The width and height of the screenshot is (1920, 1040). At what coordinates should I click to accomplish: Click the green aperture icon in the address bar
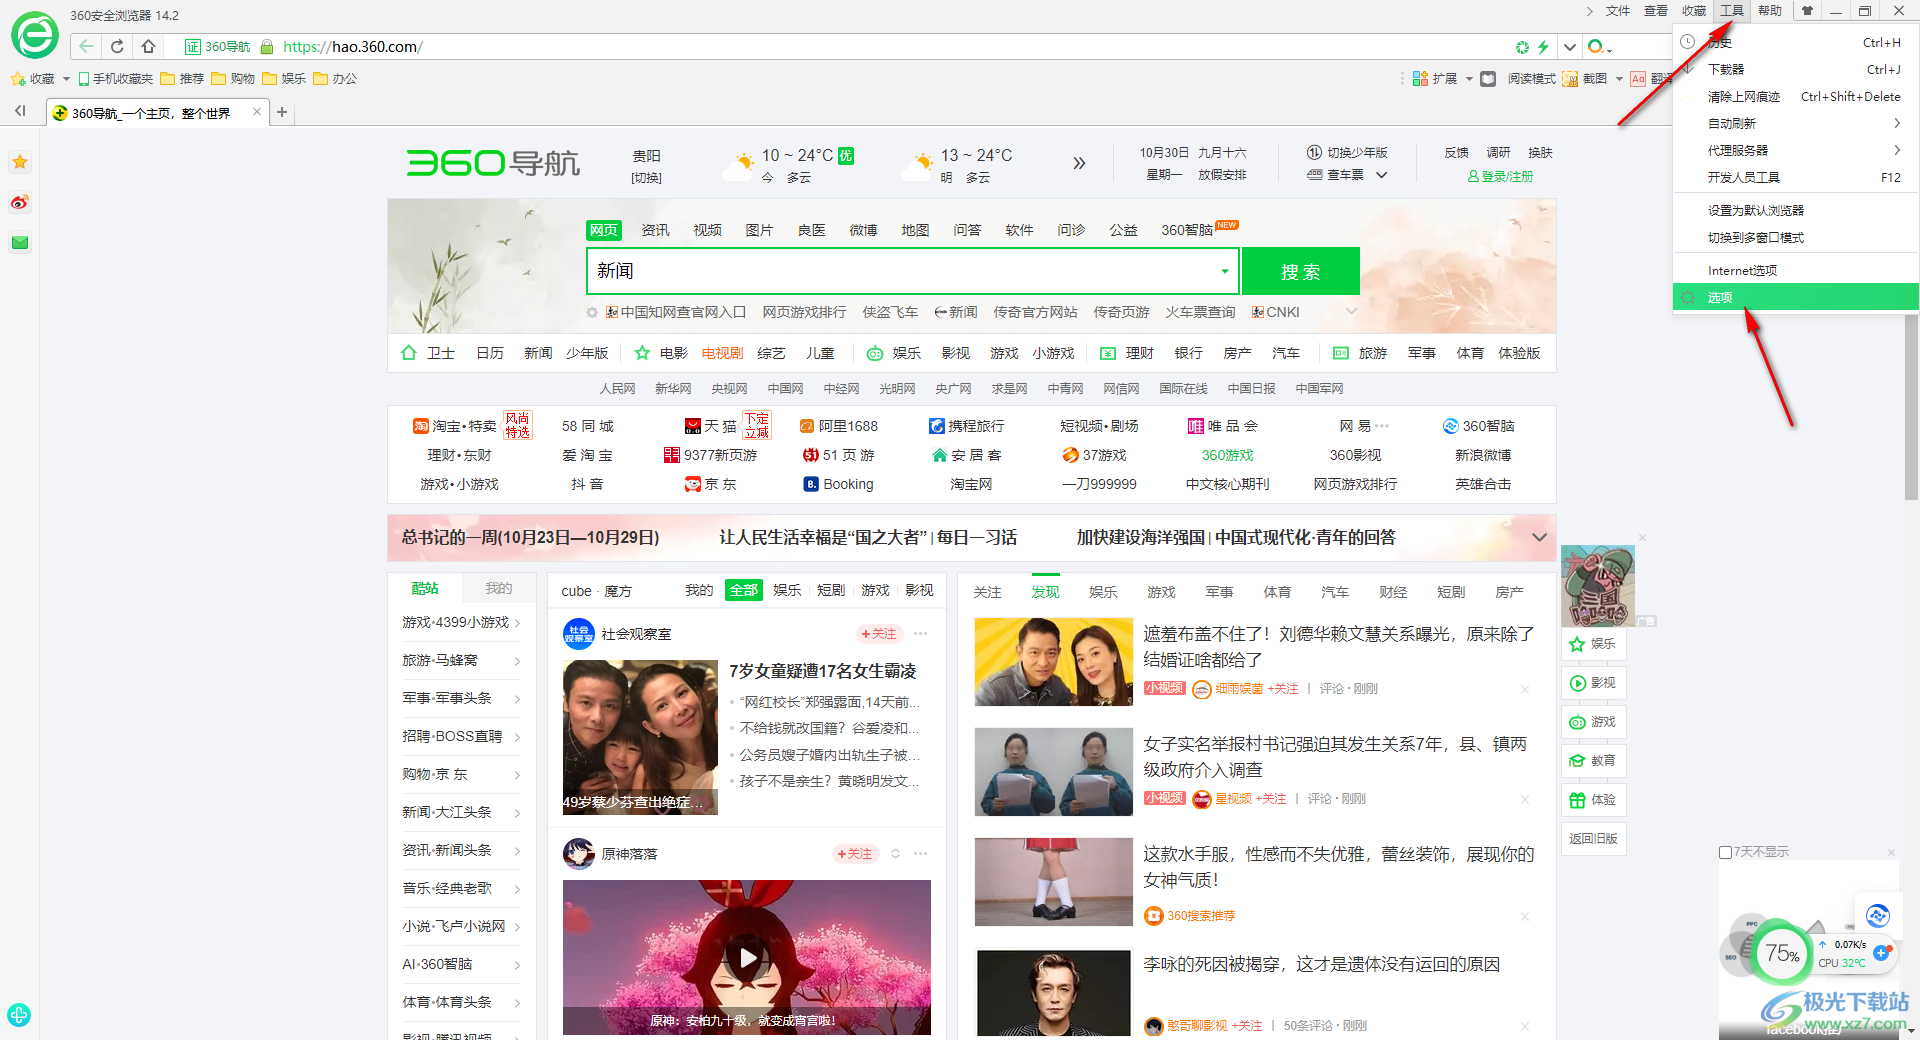(x=1522, y=47)
